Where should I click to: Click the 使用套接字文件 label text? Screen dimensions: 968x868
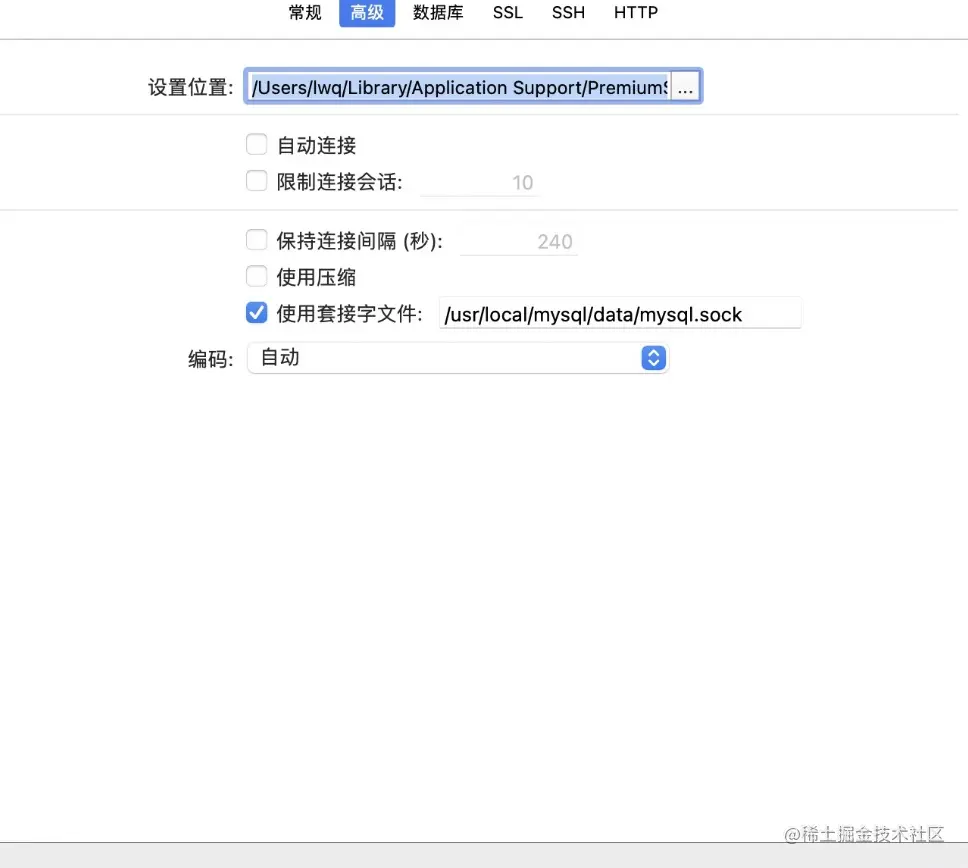pos(349,314)
